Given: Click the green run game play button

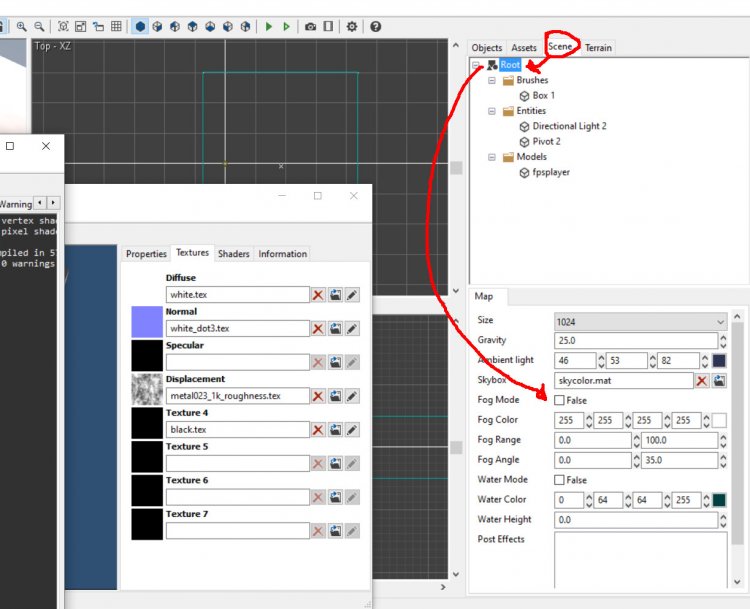Looking at the screenshot, I should coord(269,27).
